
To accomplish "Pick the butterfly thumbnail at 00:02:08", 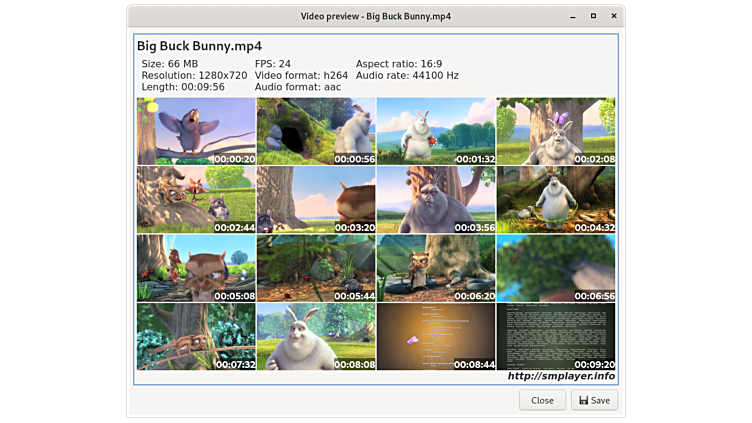I will click(x=556, y=131).
